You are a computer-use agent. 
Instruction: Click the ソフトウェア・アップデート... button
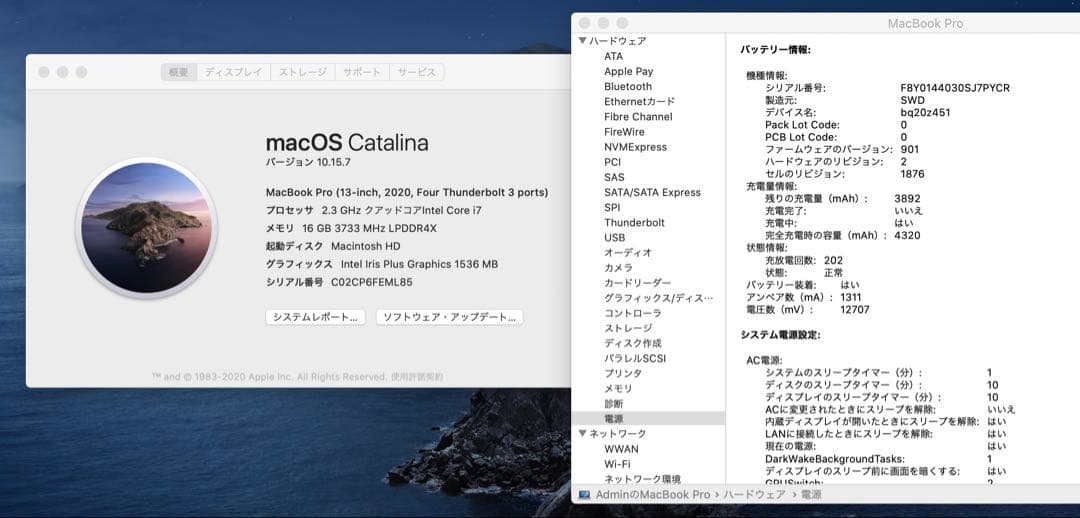[x=450, y=317]
